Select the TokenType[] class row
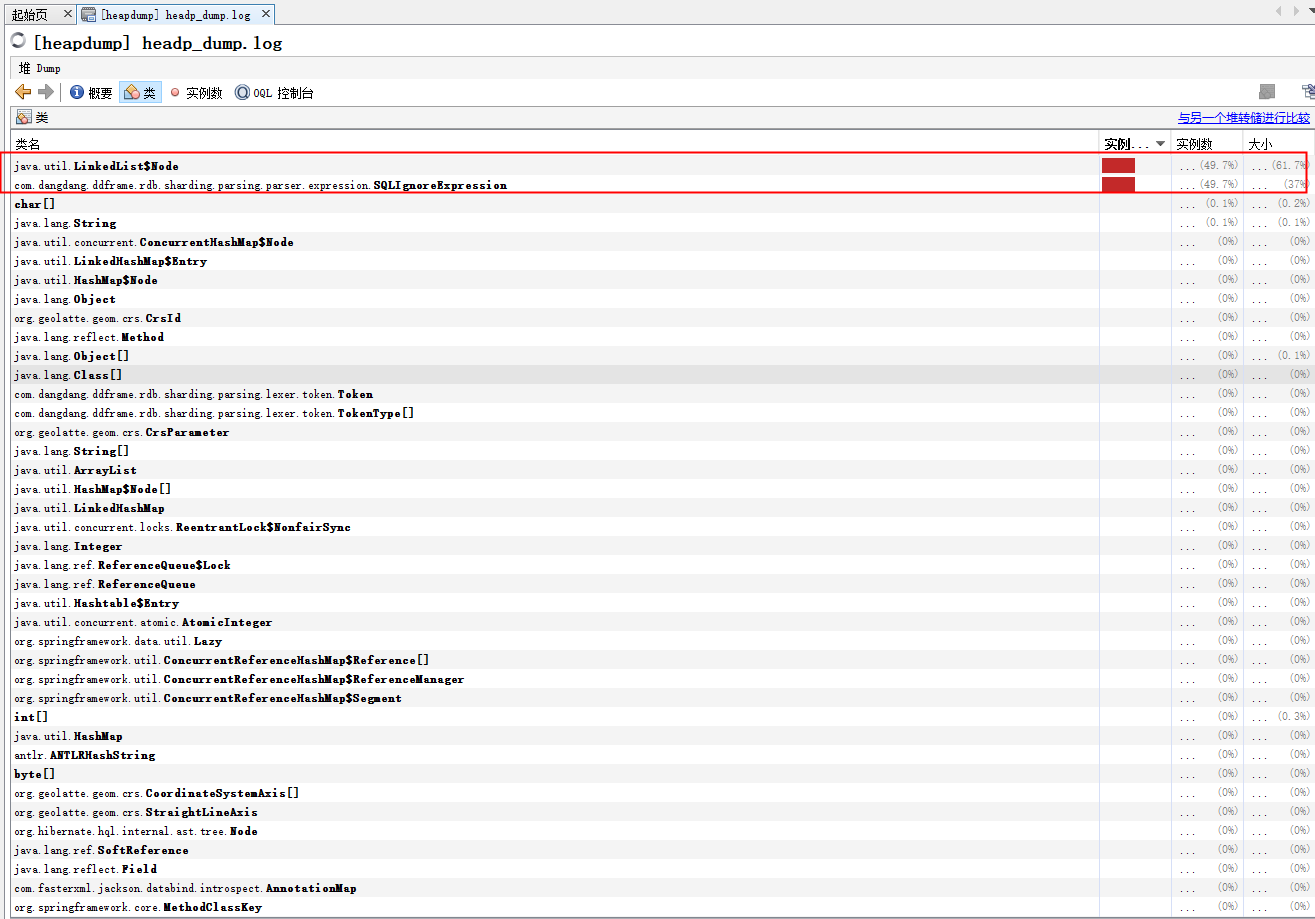Screen dimensions: 1315x919 (660, 413)
